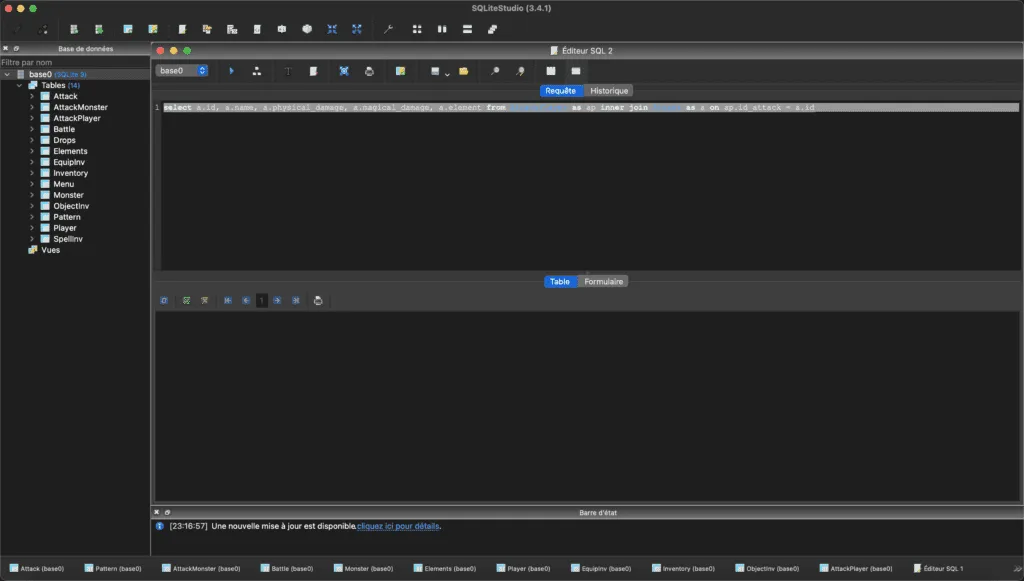Cascade windows icon in main toolbar
The width and height of the screenshot is (1024, 581).
[x=492, y=29]
